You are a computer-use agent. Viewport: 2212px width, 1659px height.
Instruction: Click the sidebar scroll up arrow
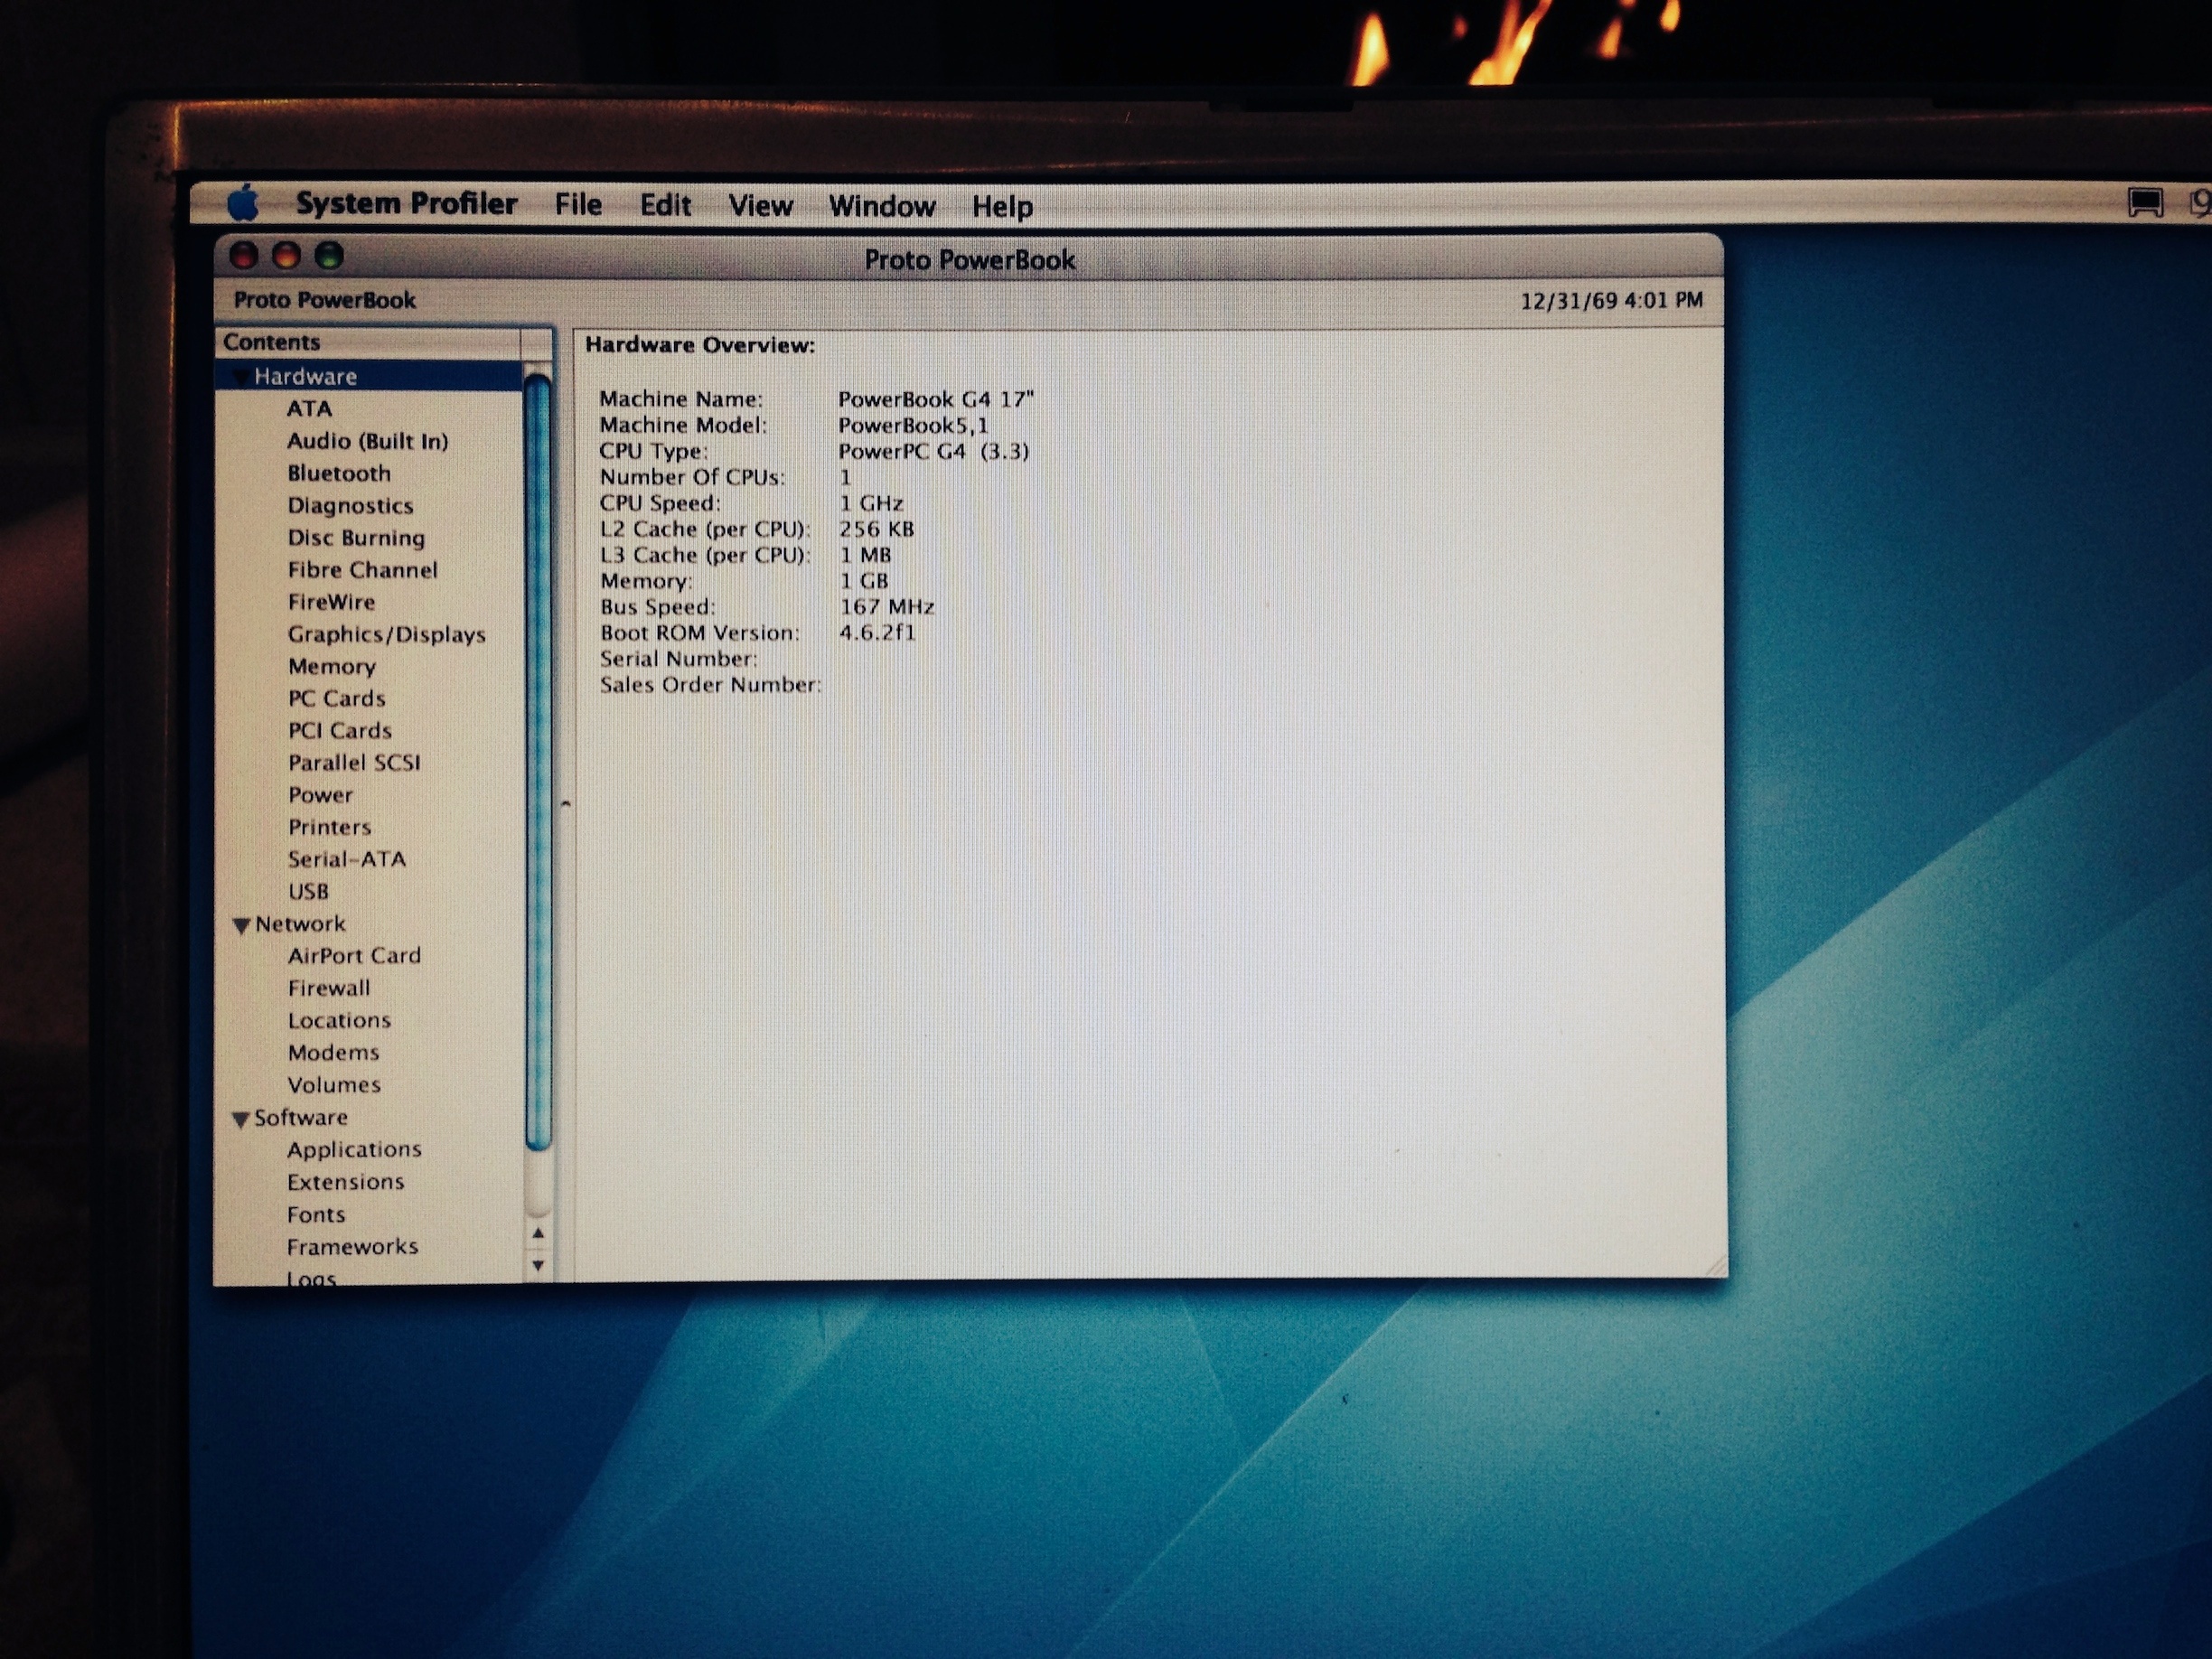(x=538, y=1234)
